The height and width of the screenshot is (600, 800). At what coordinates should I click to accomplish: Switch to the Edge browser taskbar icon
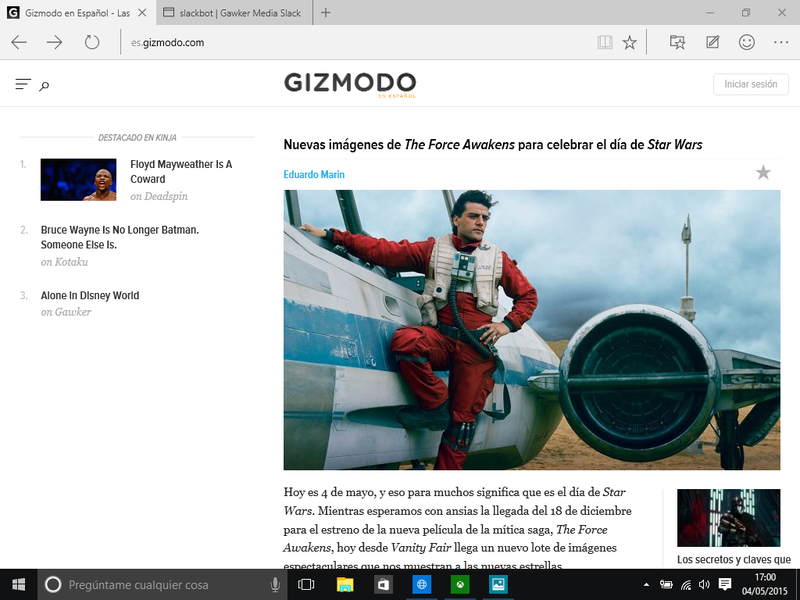click(x=421, y=585)
